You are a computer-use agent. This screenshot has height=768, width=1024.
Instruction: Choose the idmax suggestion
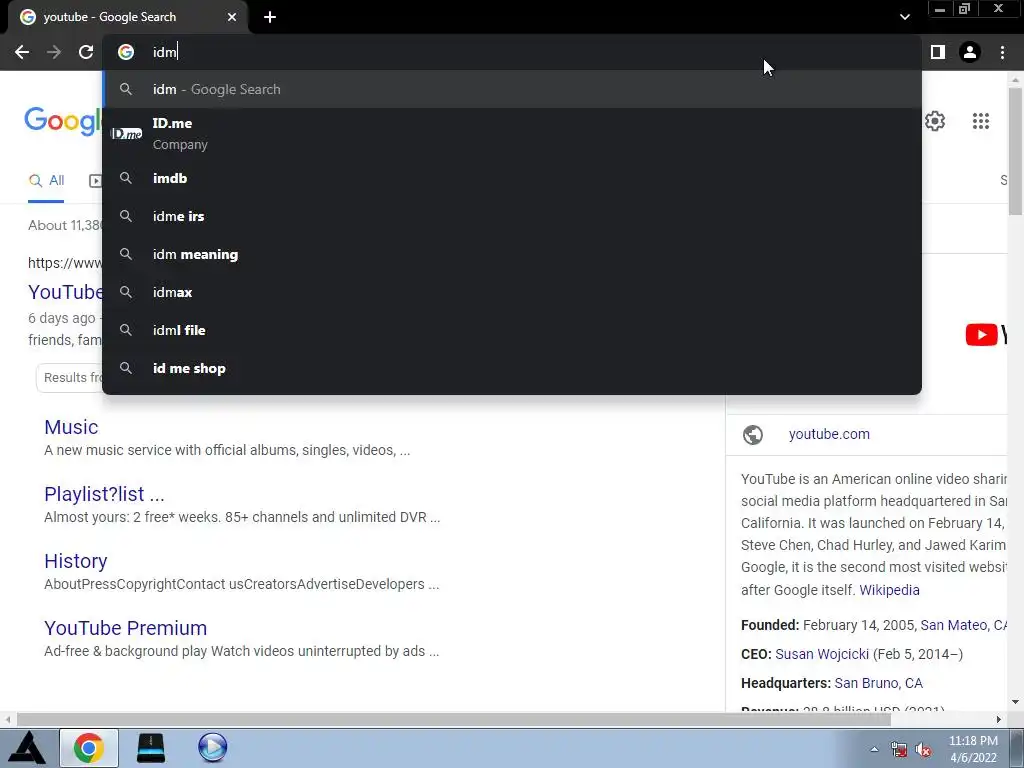pyautogui.click(x=512, y=292)
